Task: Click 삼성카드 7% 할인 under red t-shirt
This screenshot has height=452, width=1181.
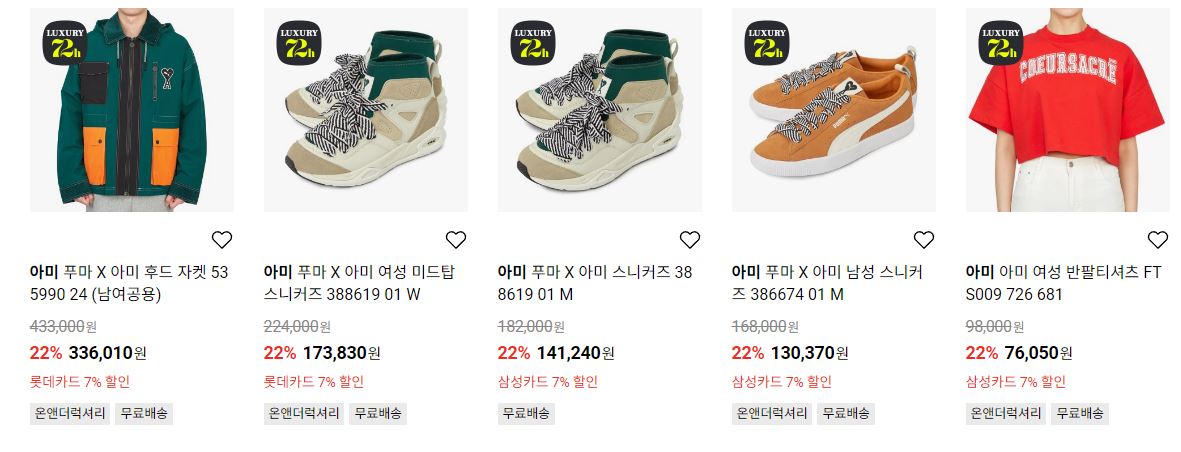Action: coord(1015,382)
